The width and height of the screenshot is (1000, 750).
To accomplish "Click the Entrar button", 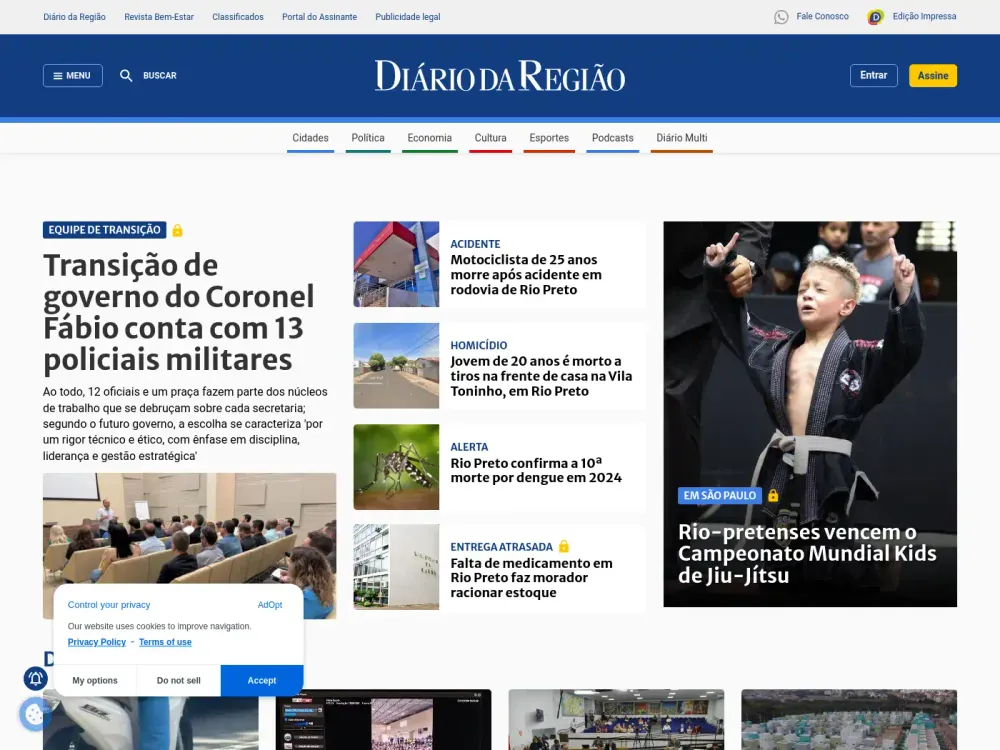I will [873, 75].
